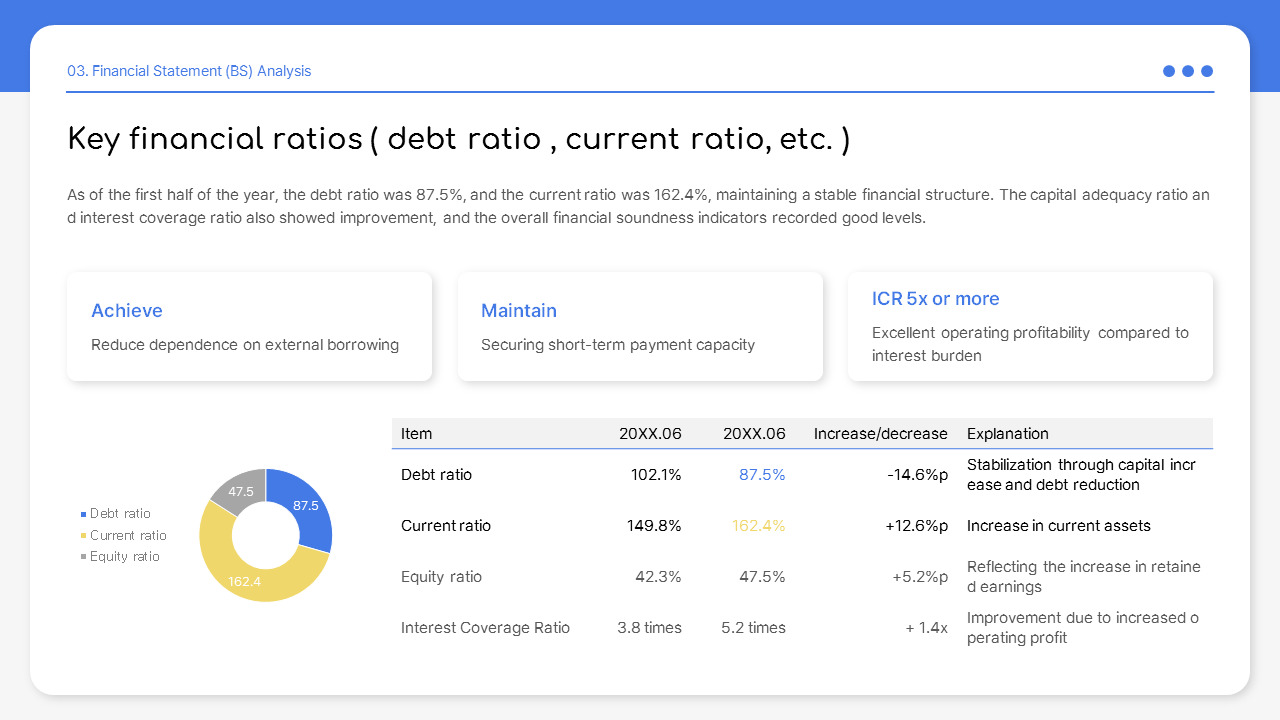This screenshot has height=720, width=1280.
Task: Click the Achieve card
Action: 249,325
